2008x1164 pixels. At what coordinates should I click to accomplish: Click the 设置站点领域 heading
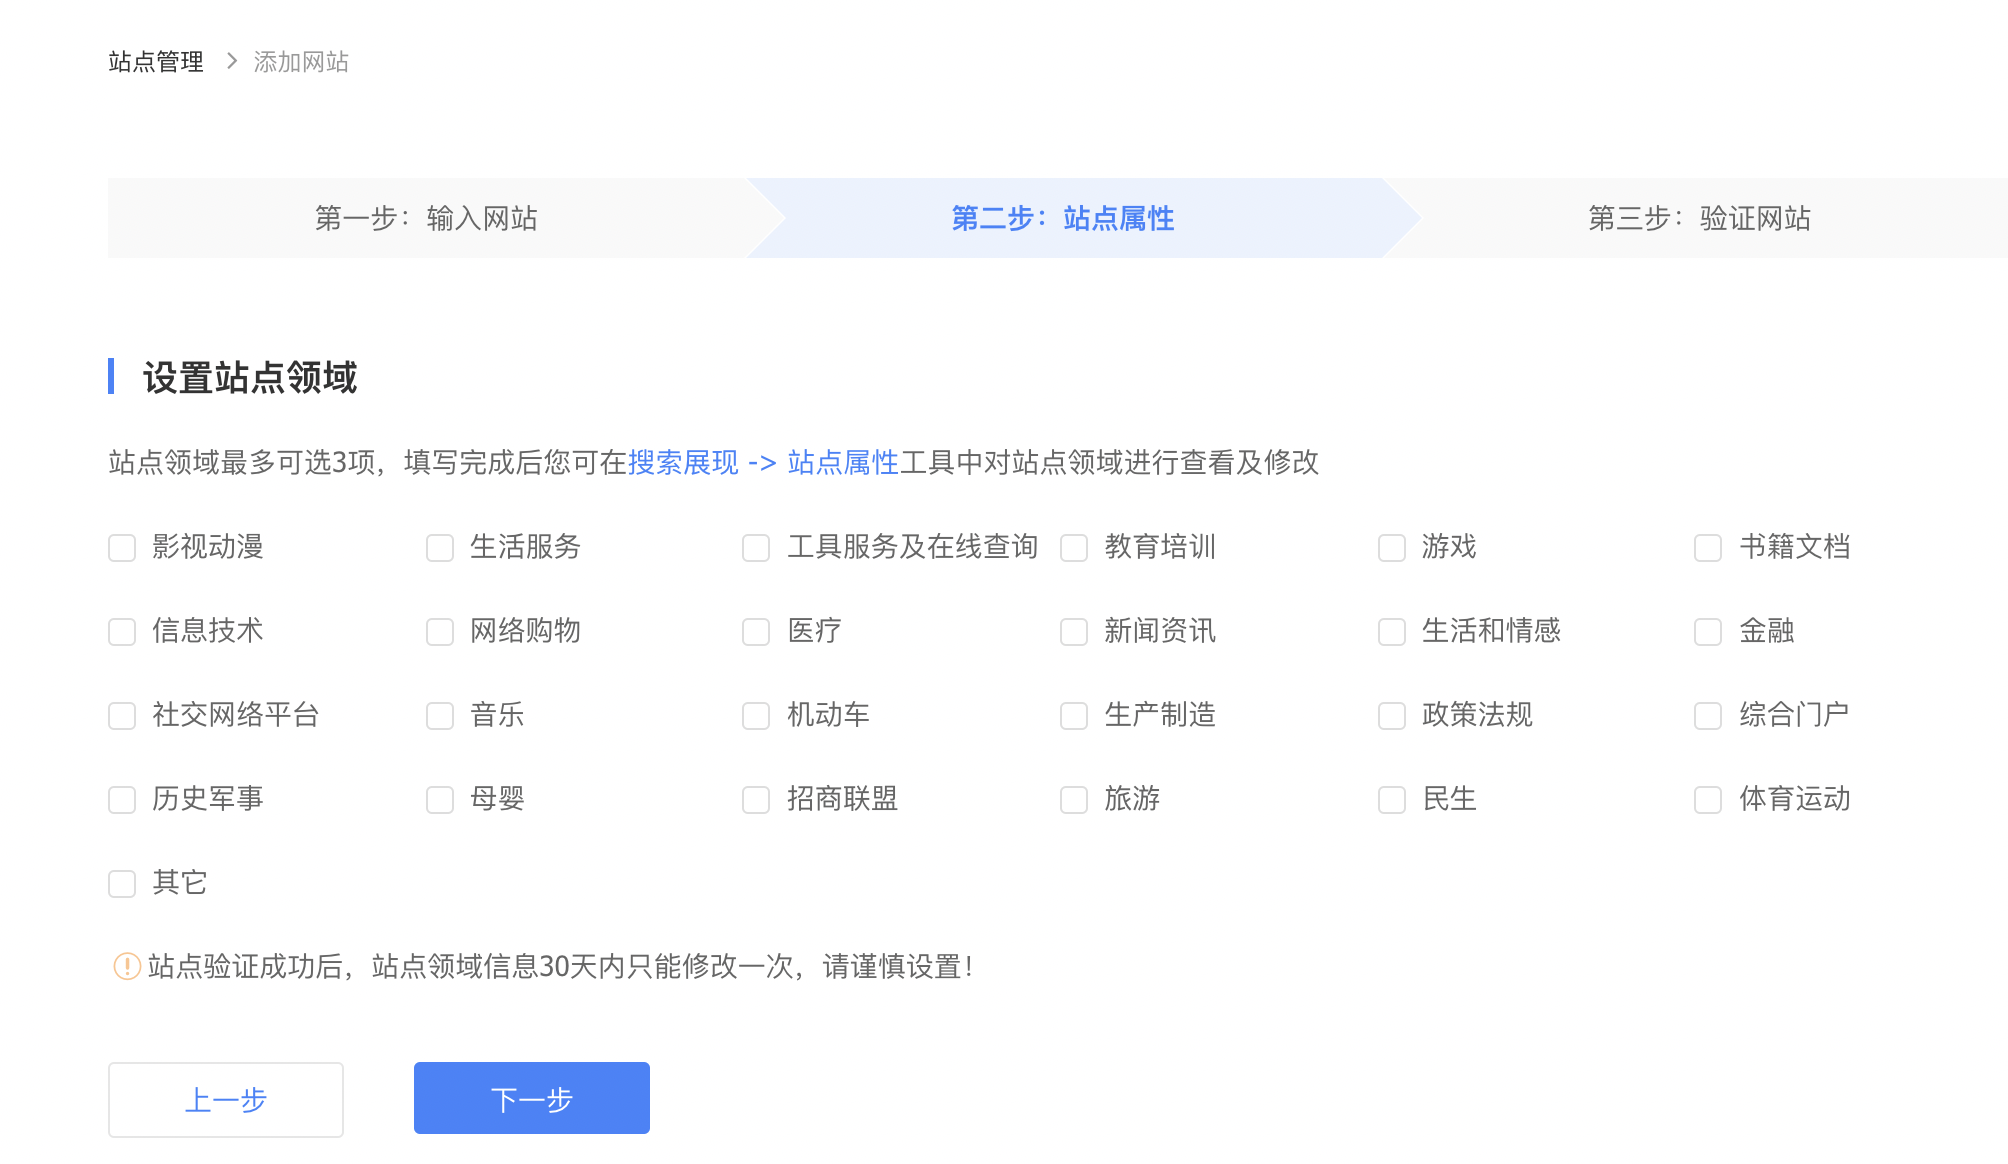(x=250, y=377)
